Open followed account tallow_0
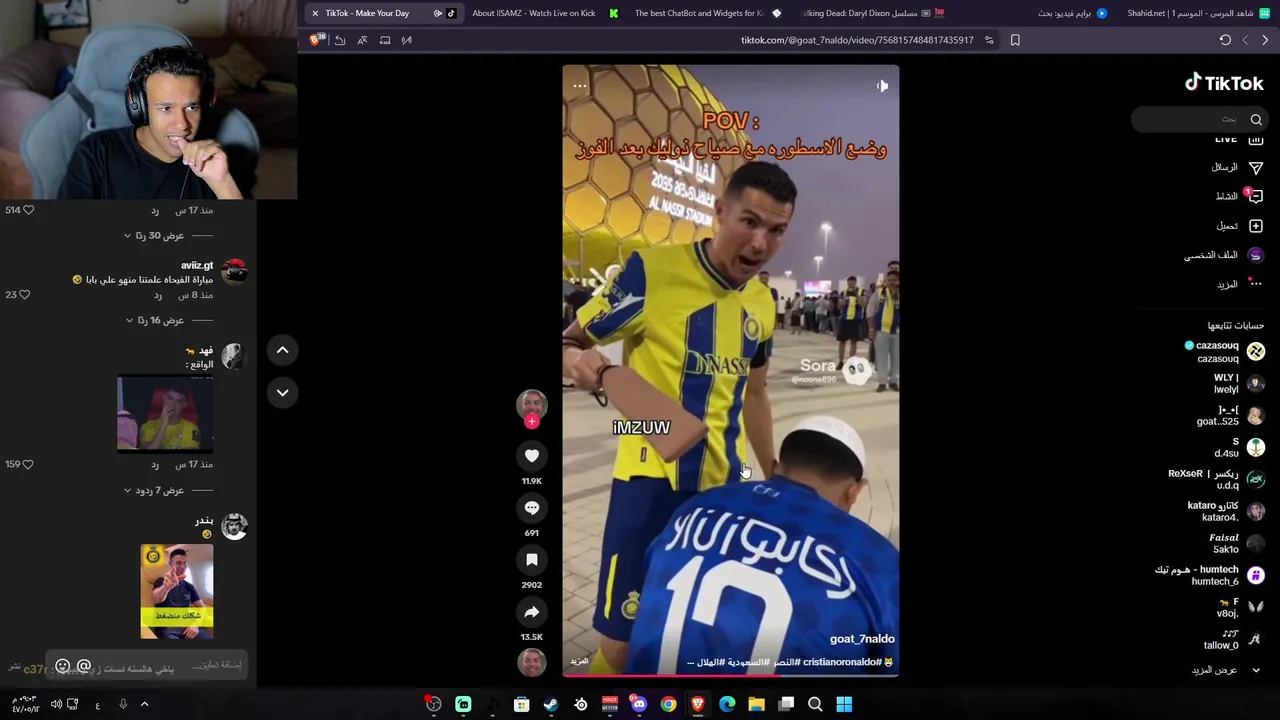1280x720 pixels. coord(1234,639)
